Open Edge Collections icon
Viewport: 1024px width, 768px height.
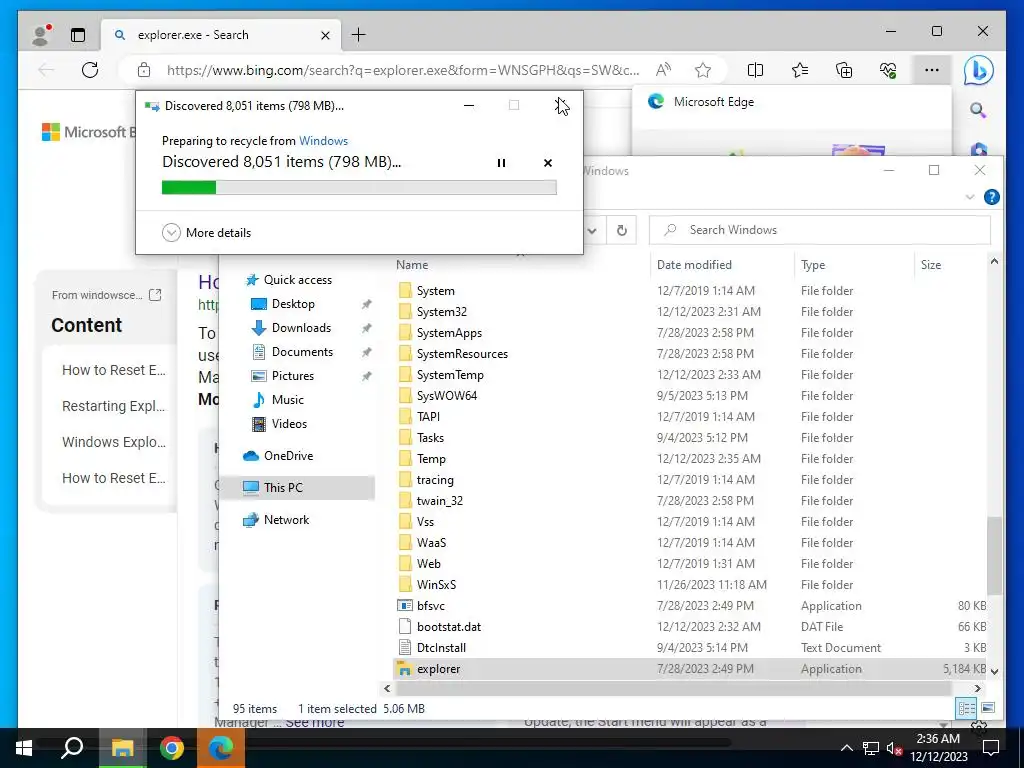[x=844, y=70]
